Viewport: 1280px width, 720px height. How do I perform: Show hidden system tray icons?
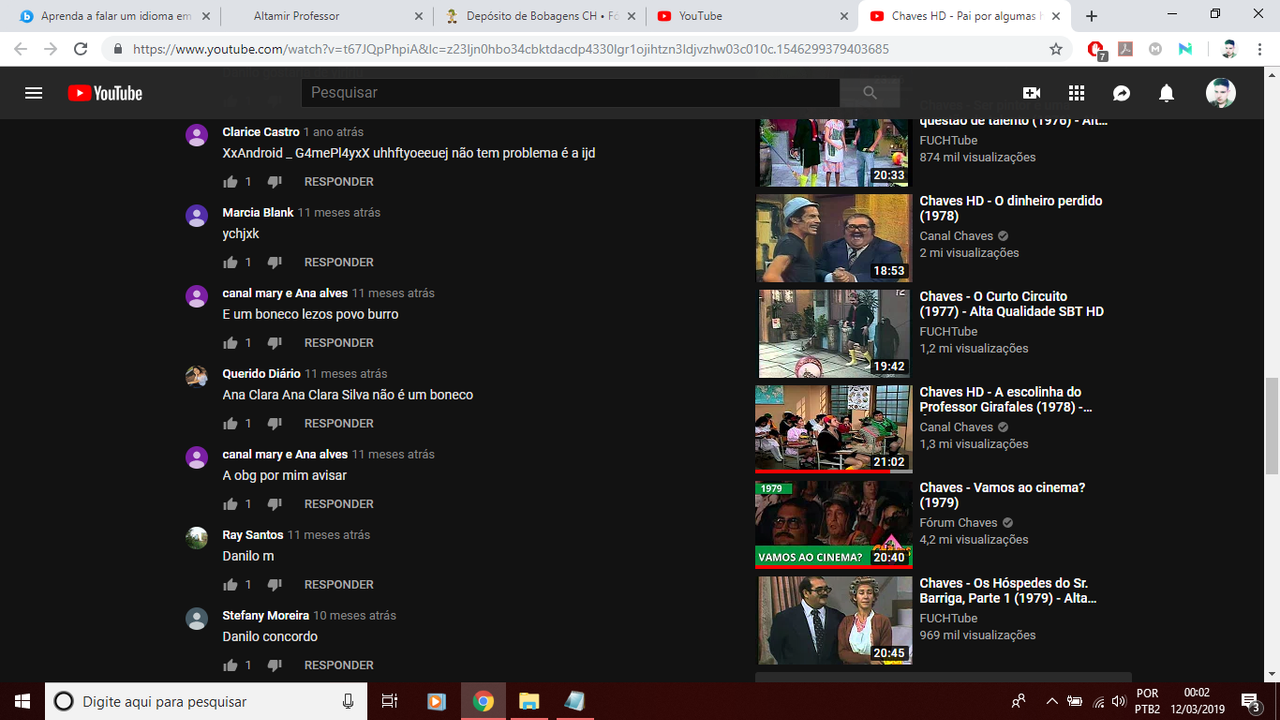tap(1051, 701)
